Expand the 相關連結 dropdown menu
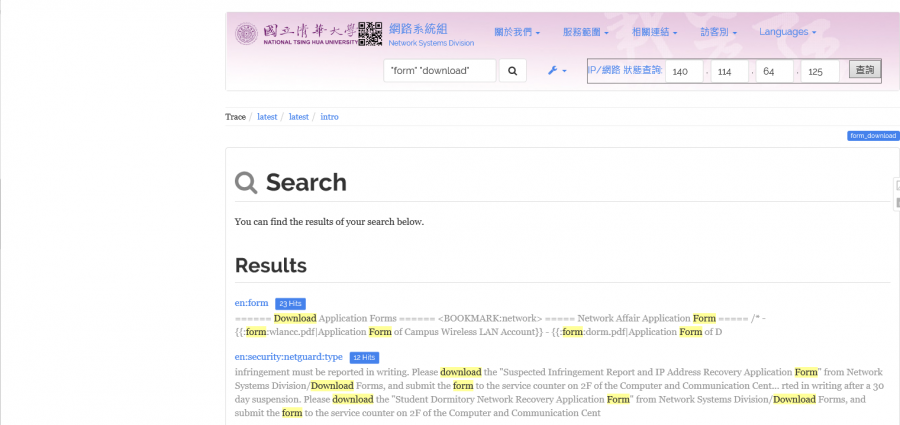The width and height of the screenshot is (900, 425). tap(654, 32)
